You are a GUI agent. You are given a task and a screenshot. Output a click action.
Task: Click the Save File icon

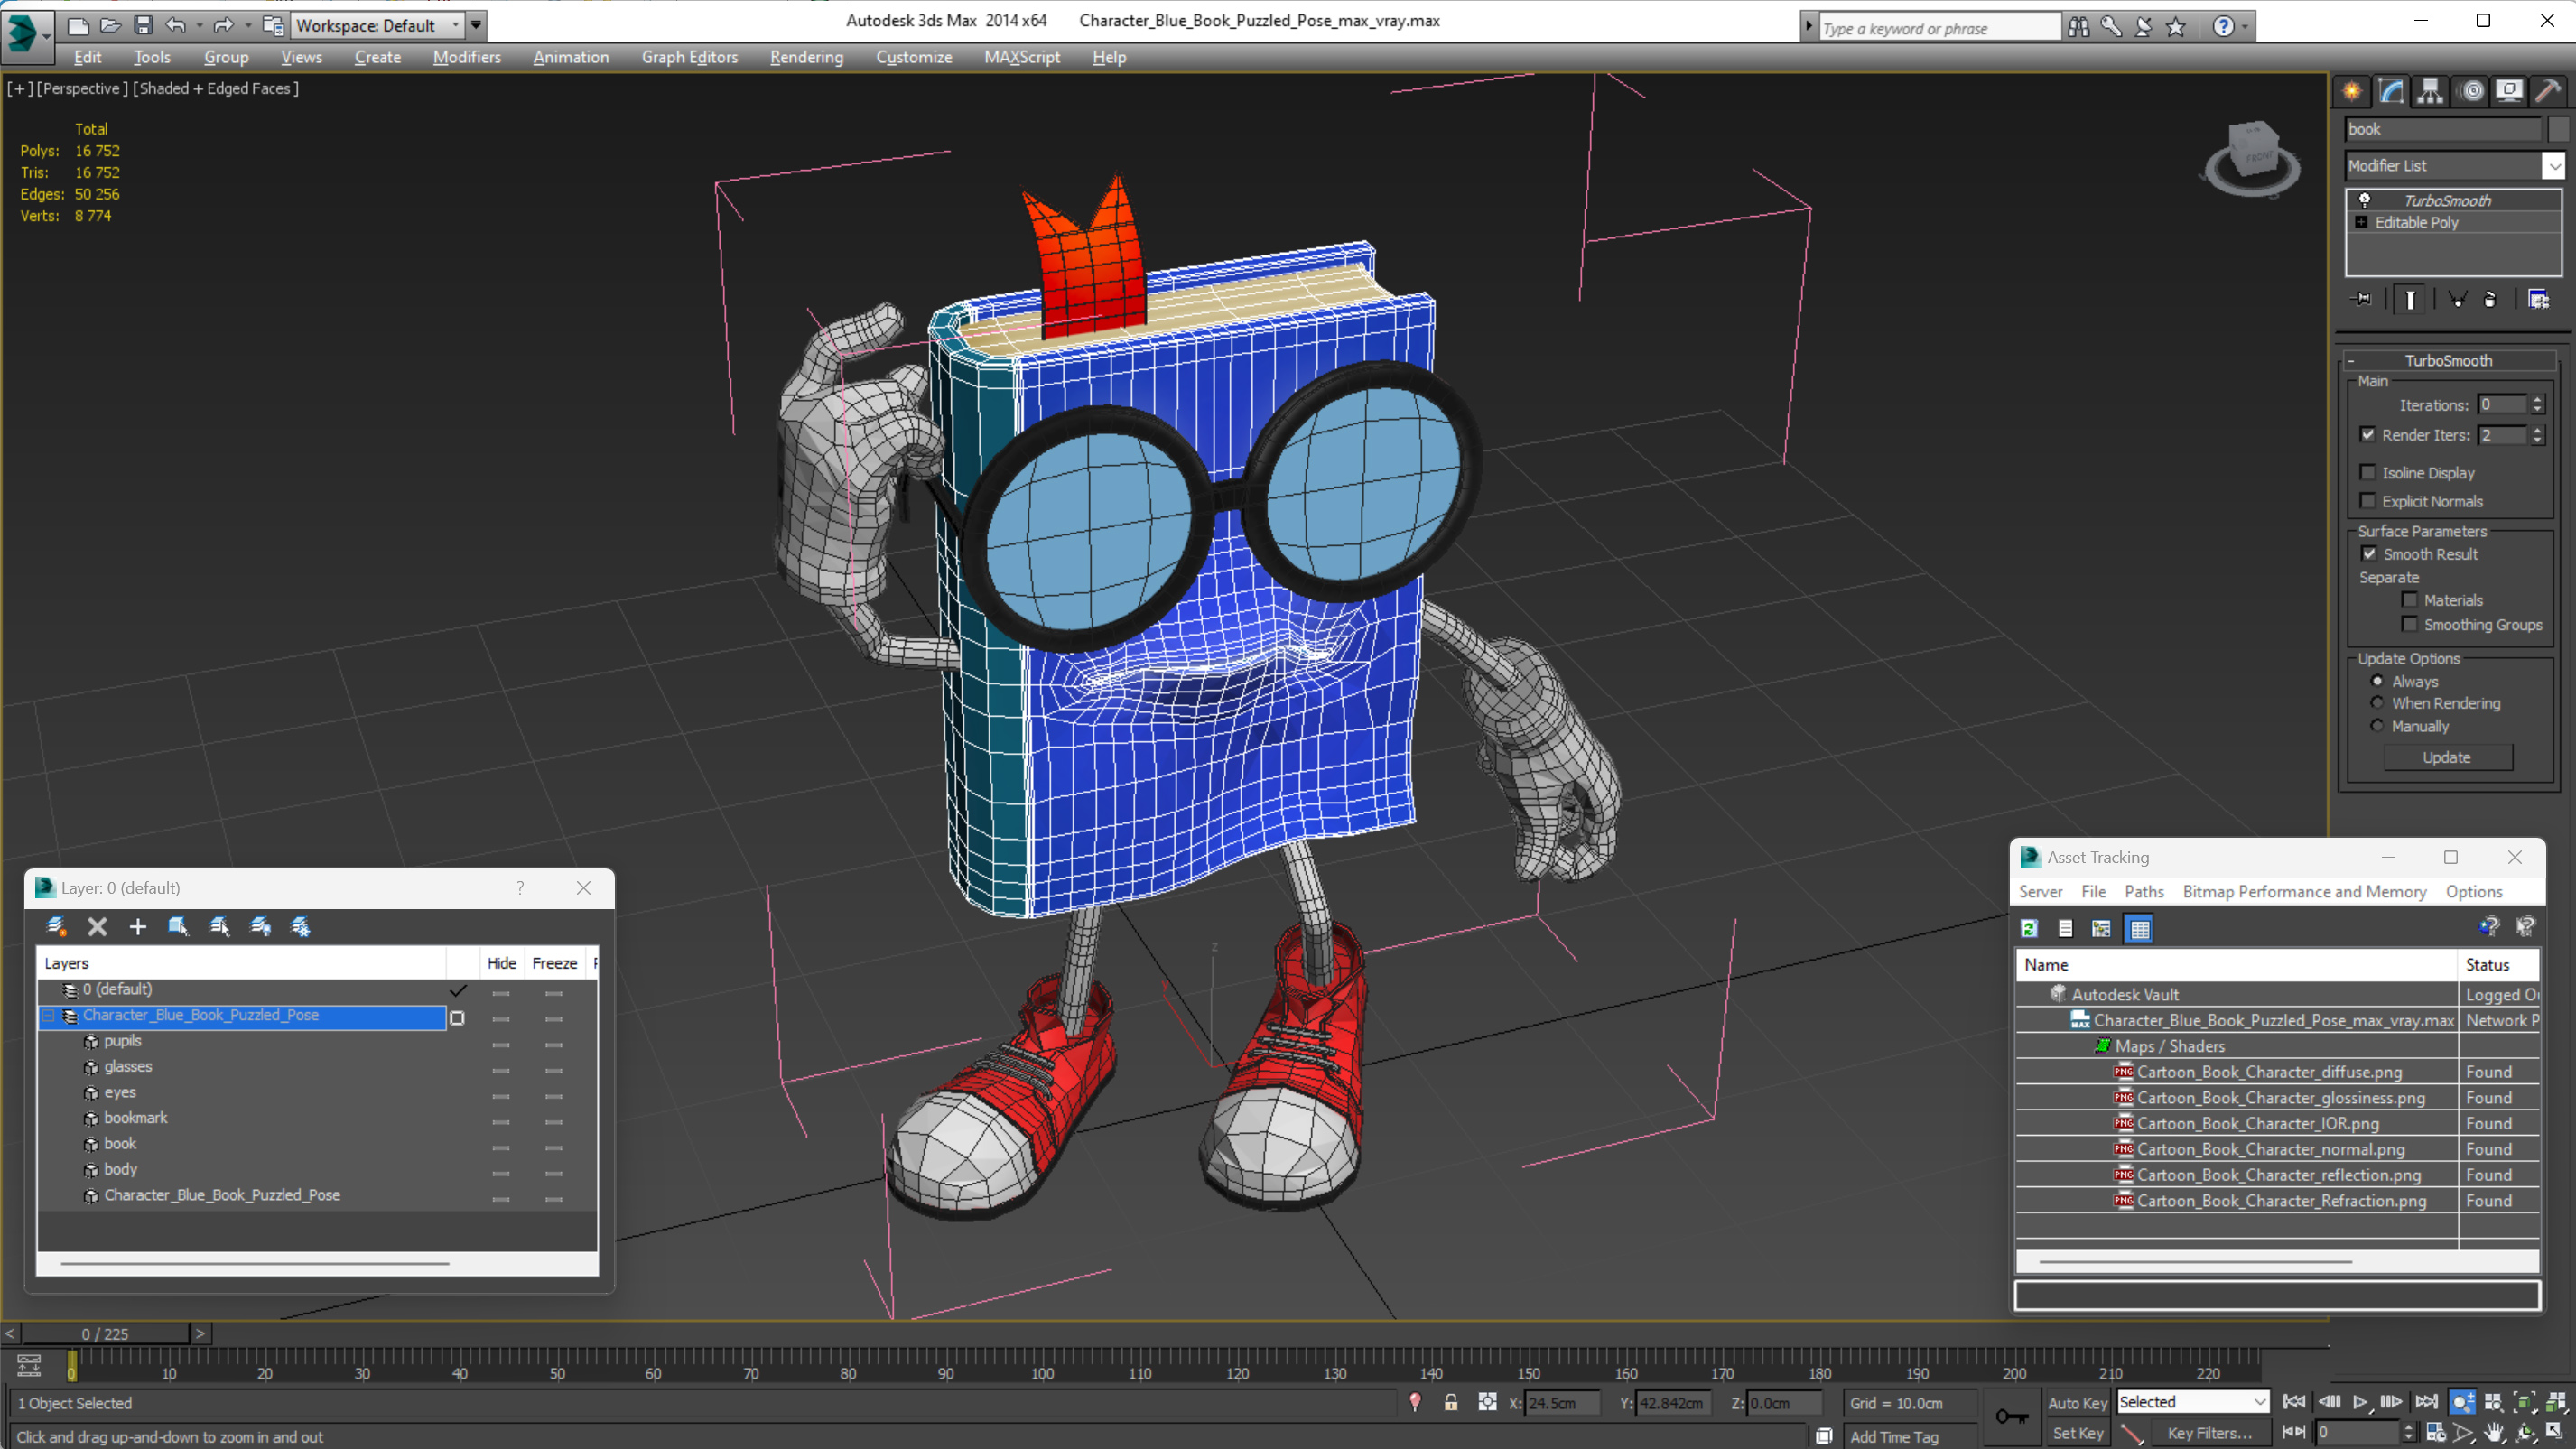143,25
